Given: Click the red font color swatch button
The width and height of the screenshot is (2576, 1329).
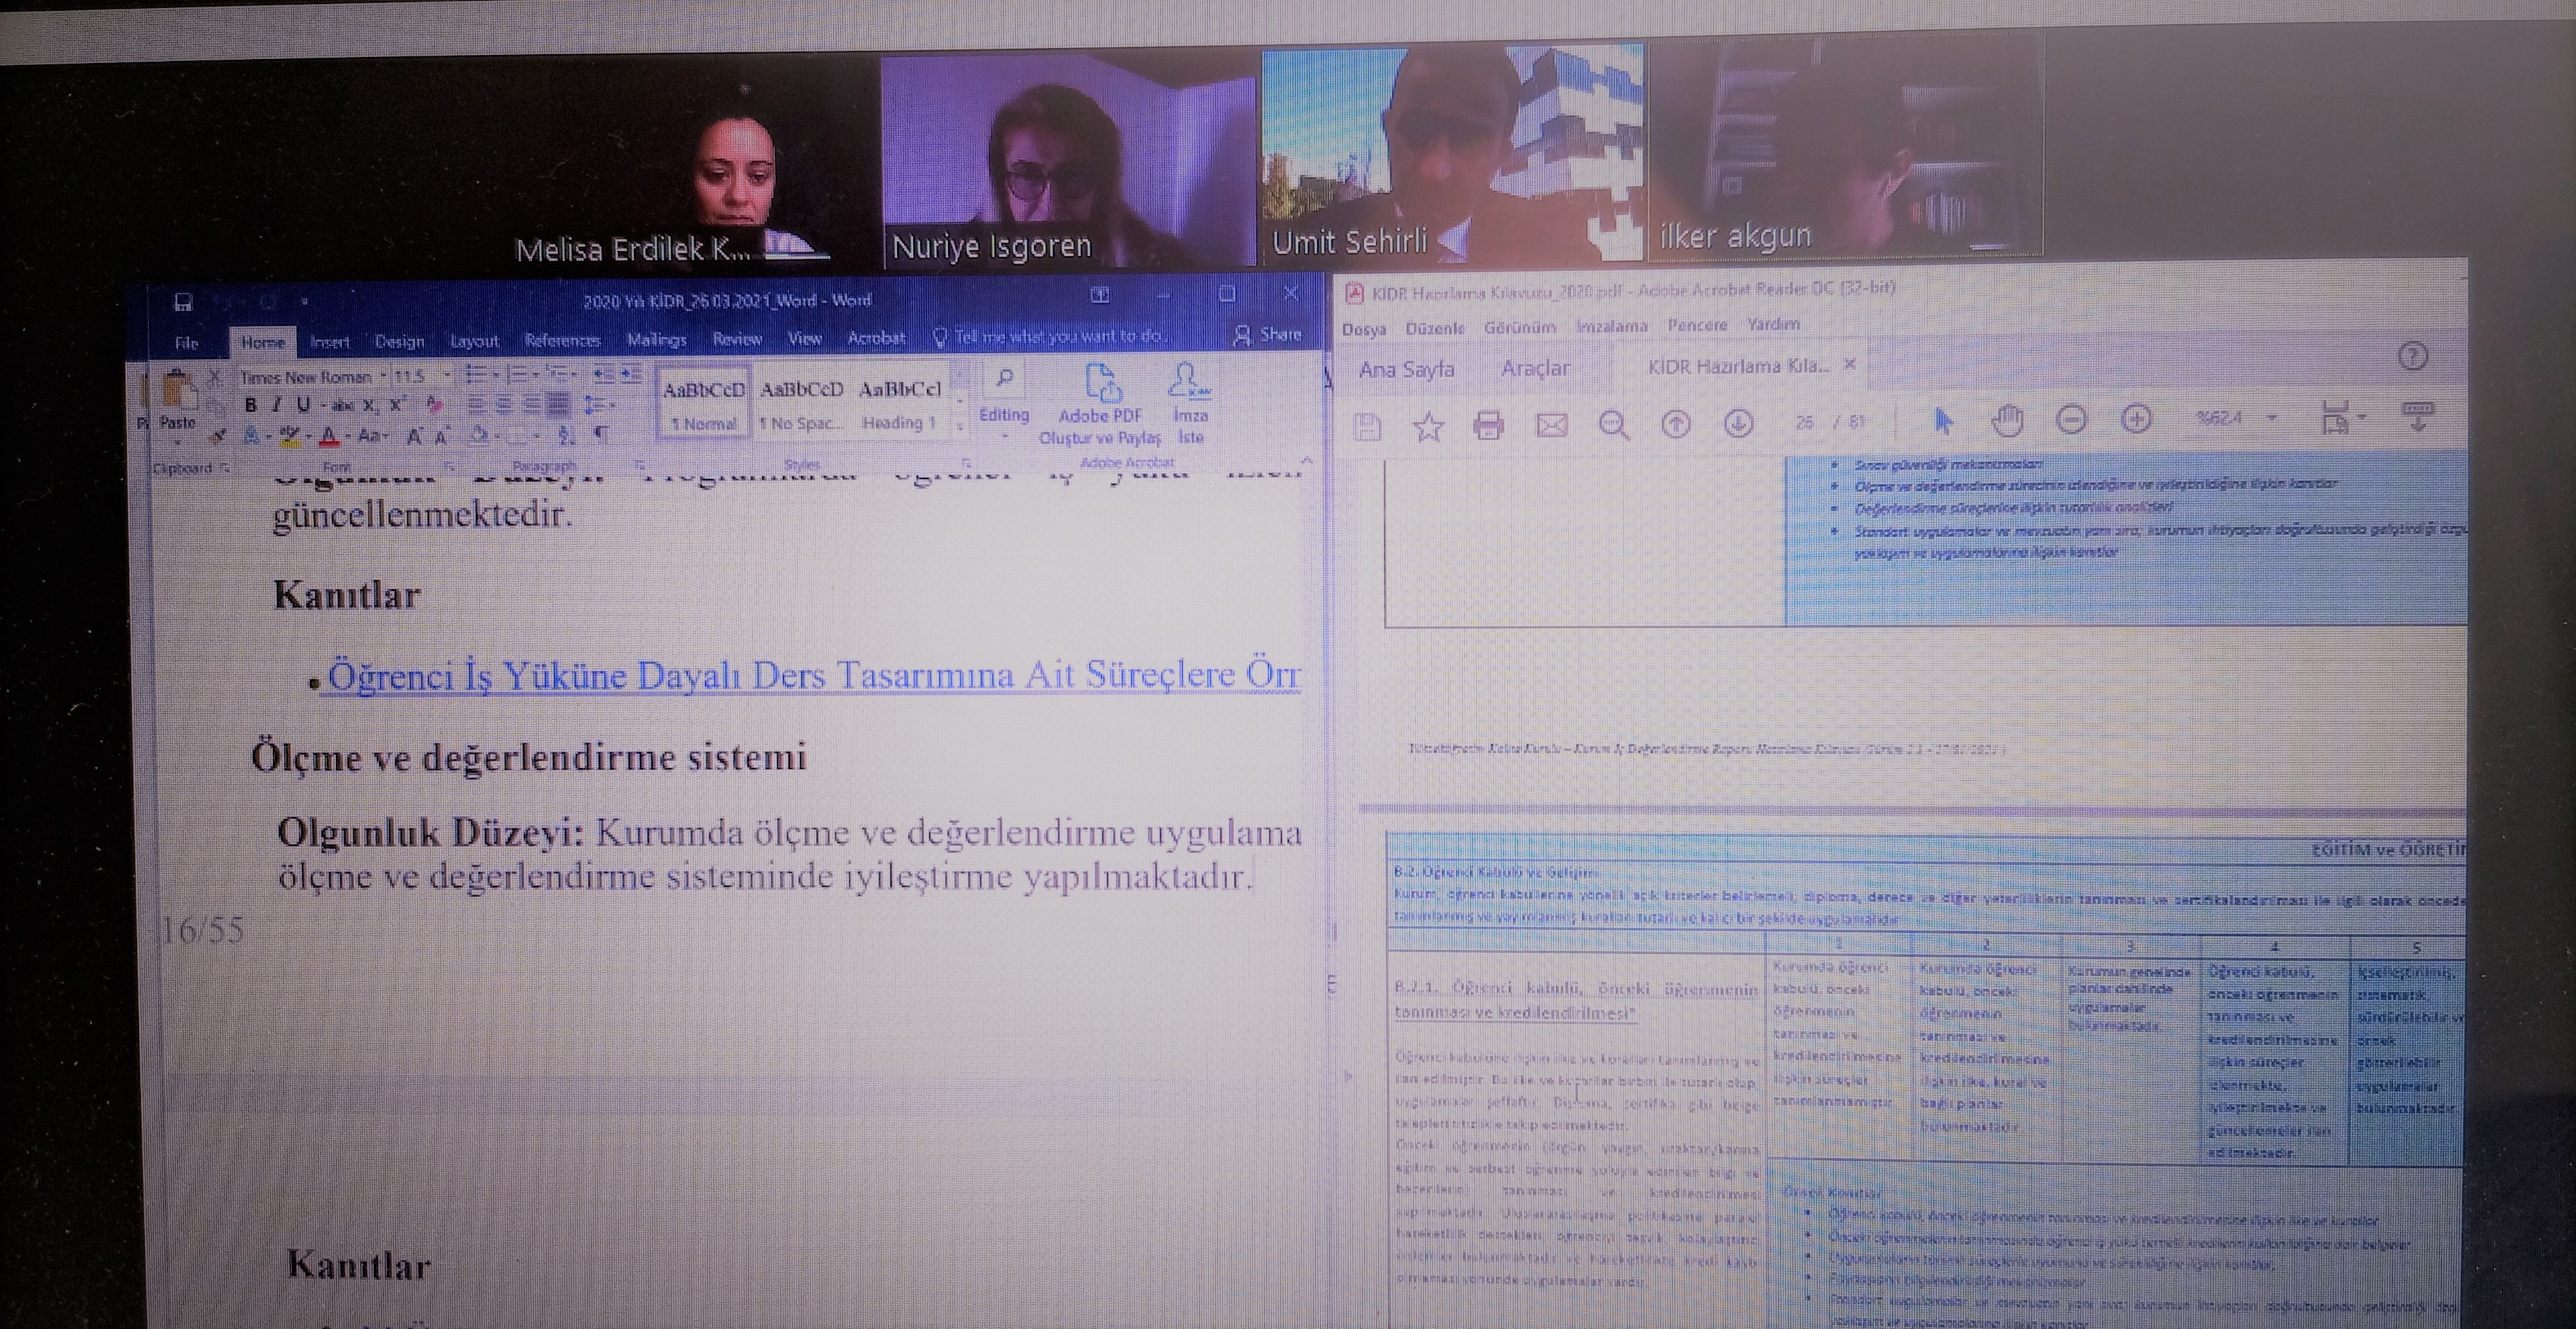Looking at the screenshot, I should pyautogui.click(x=329, y=436).
